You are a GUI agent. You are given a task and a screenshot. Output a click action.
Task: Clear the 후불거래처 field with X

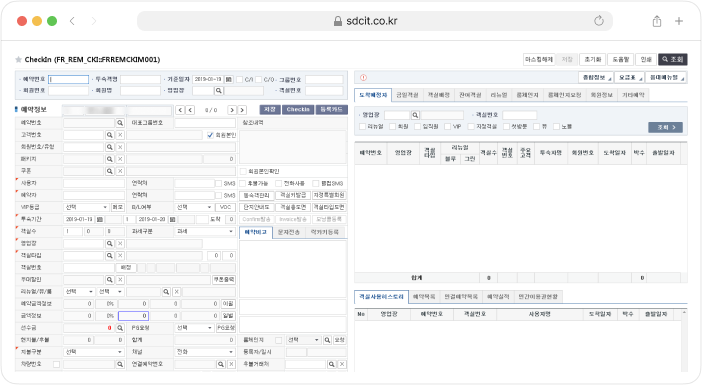[342, 364]
